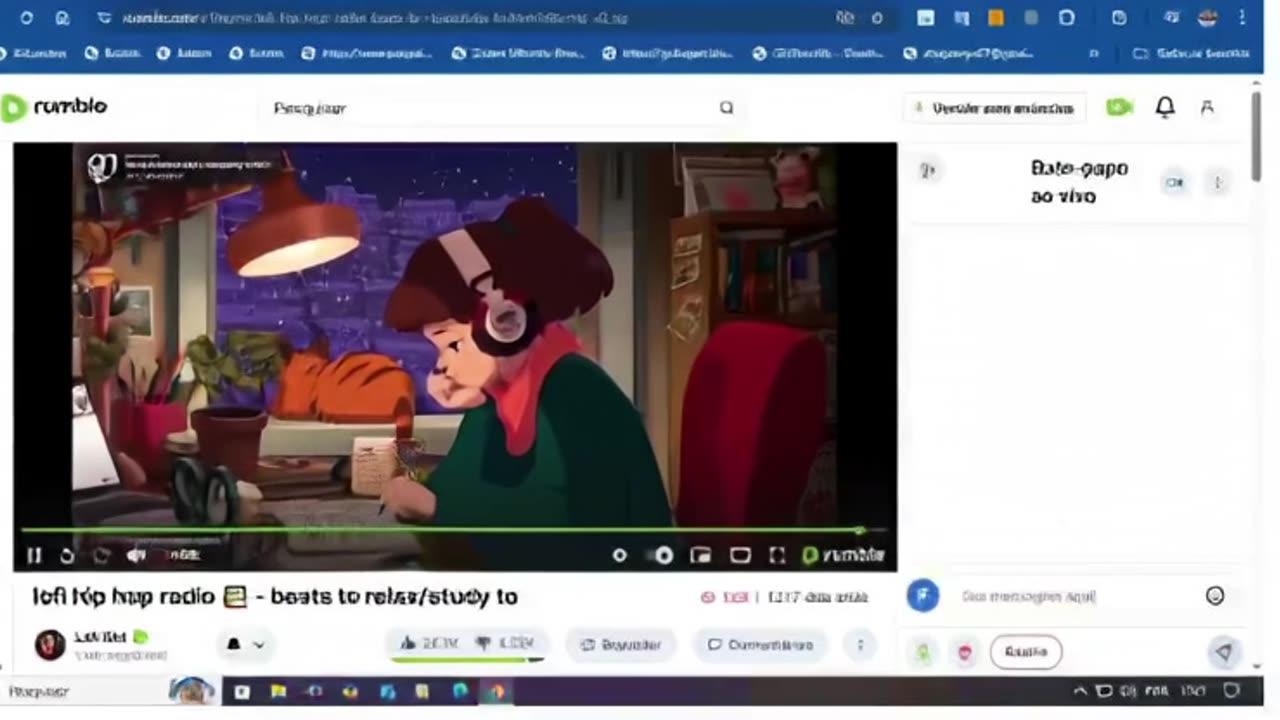The image size is (1280, 720).
Task: Open the browser profile avatar
Action: (1208, 18)
